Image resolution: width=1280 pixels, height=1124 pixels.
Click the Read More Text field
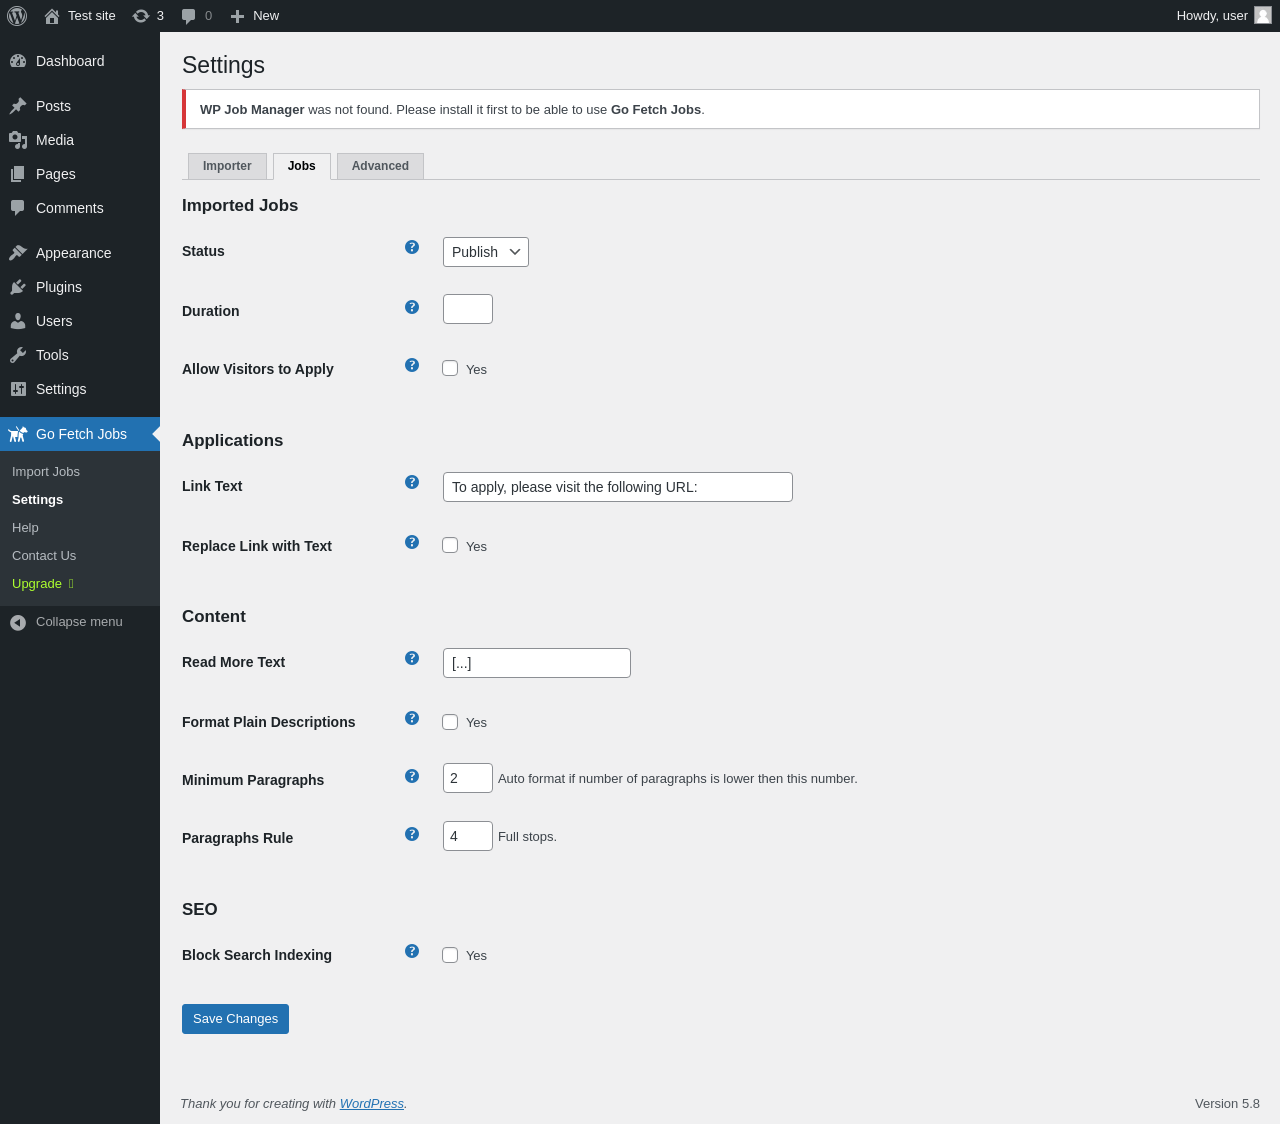coord(537,663)
